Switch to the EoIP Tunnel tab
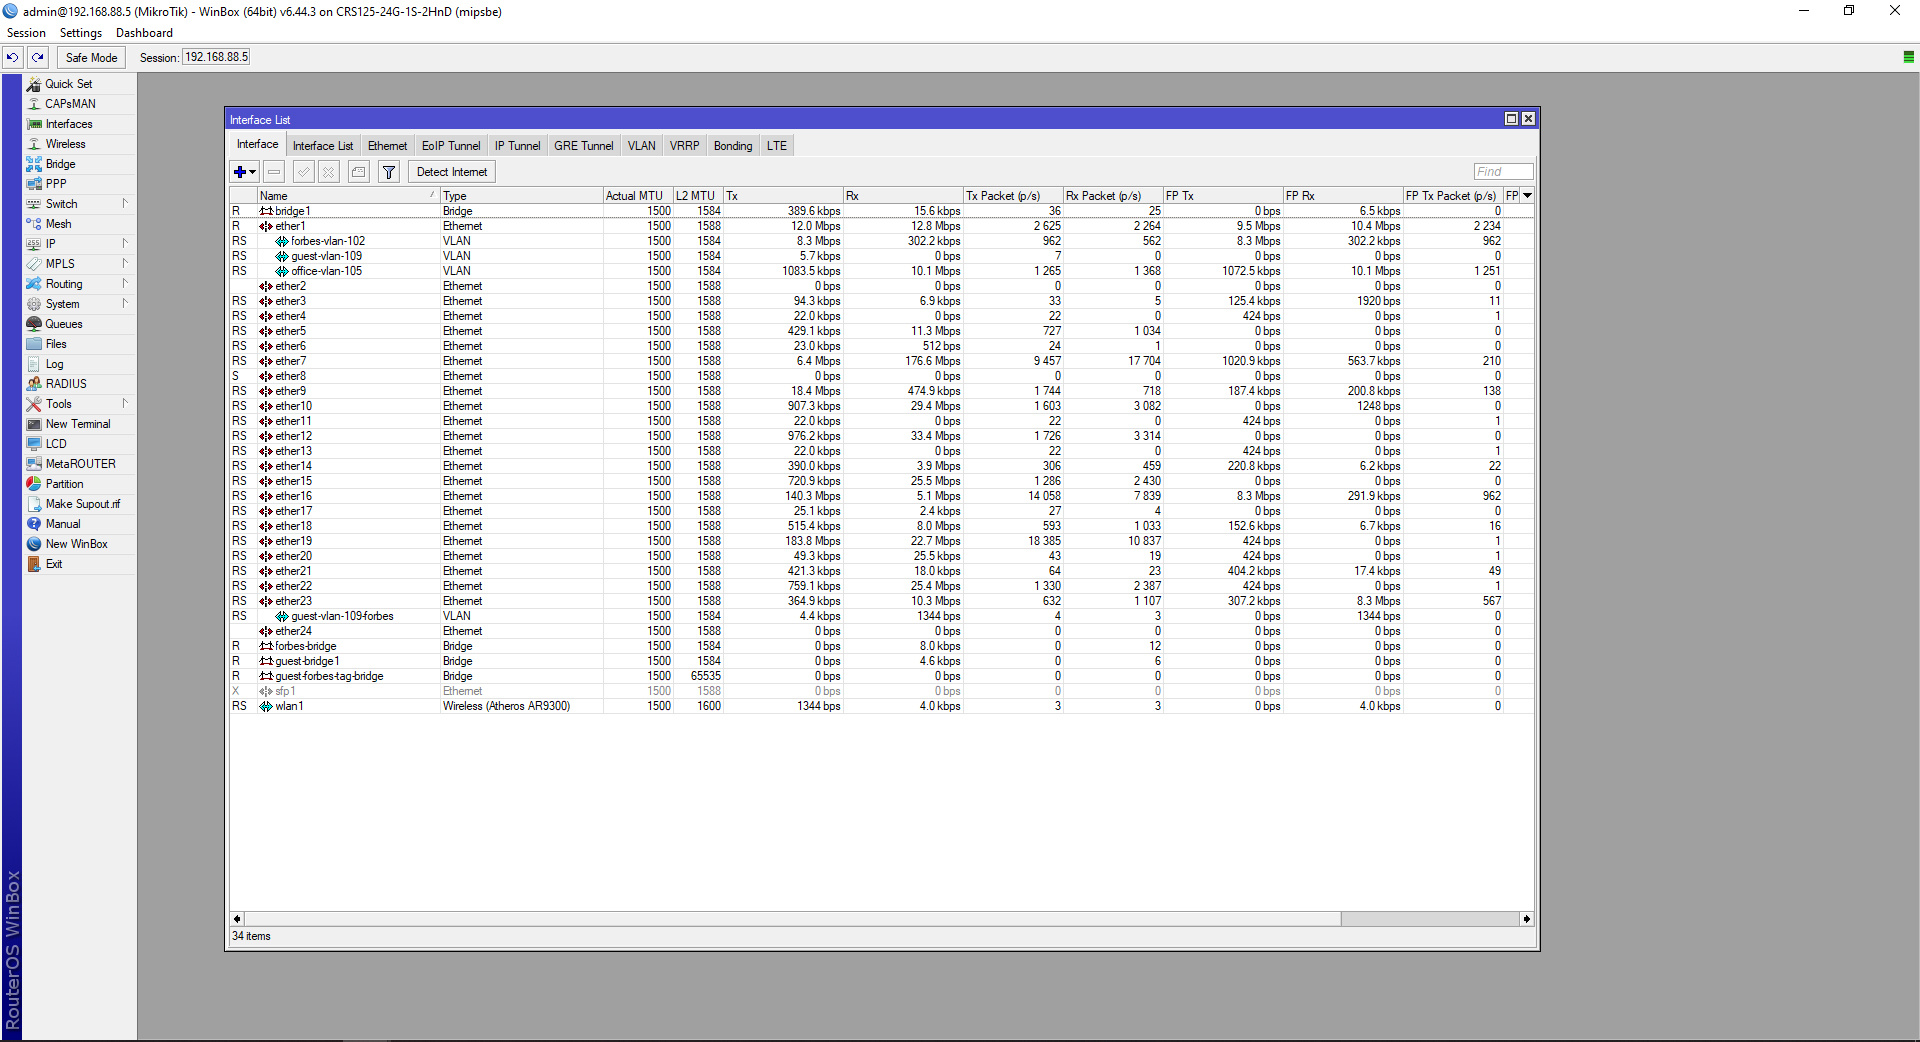Viewport: 1920px width, 1042px height. (451, 146)
